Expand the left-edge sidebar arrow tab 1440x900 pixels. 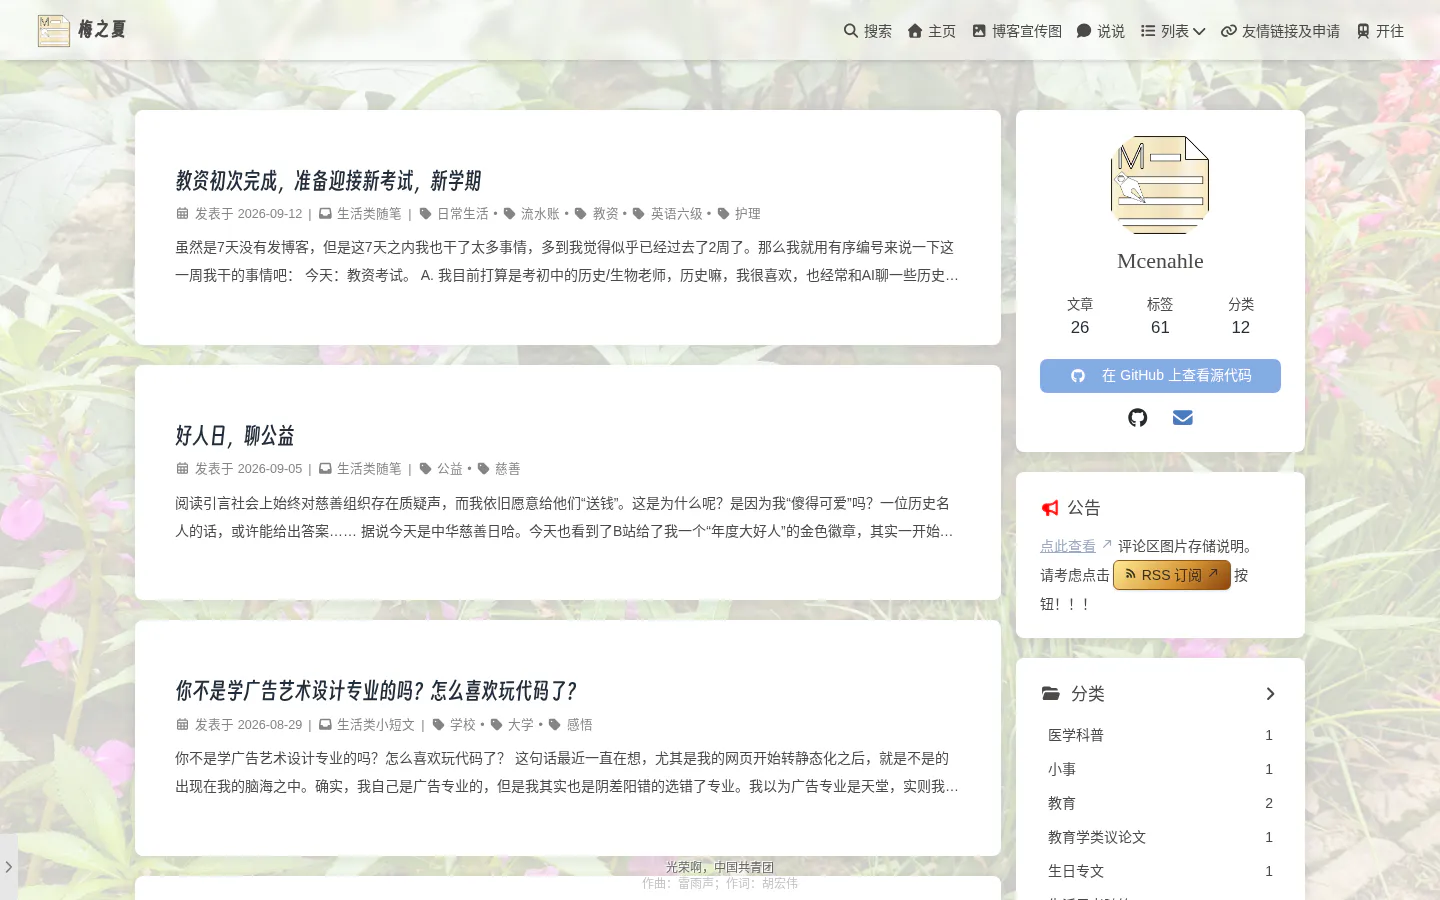click(8, 867)
